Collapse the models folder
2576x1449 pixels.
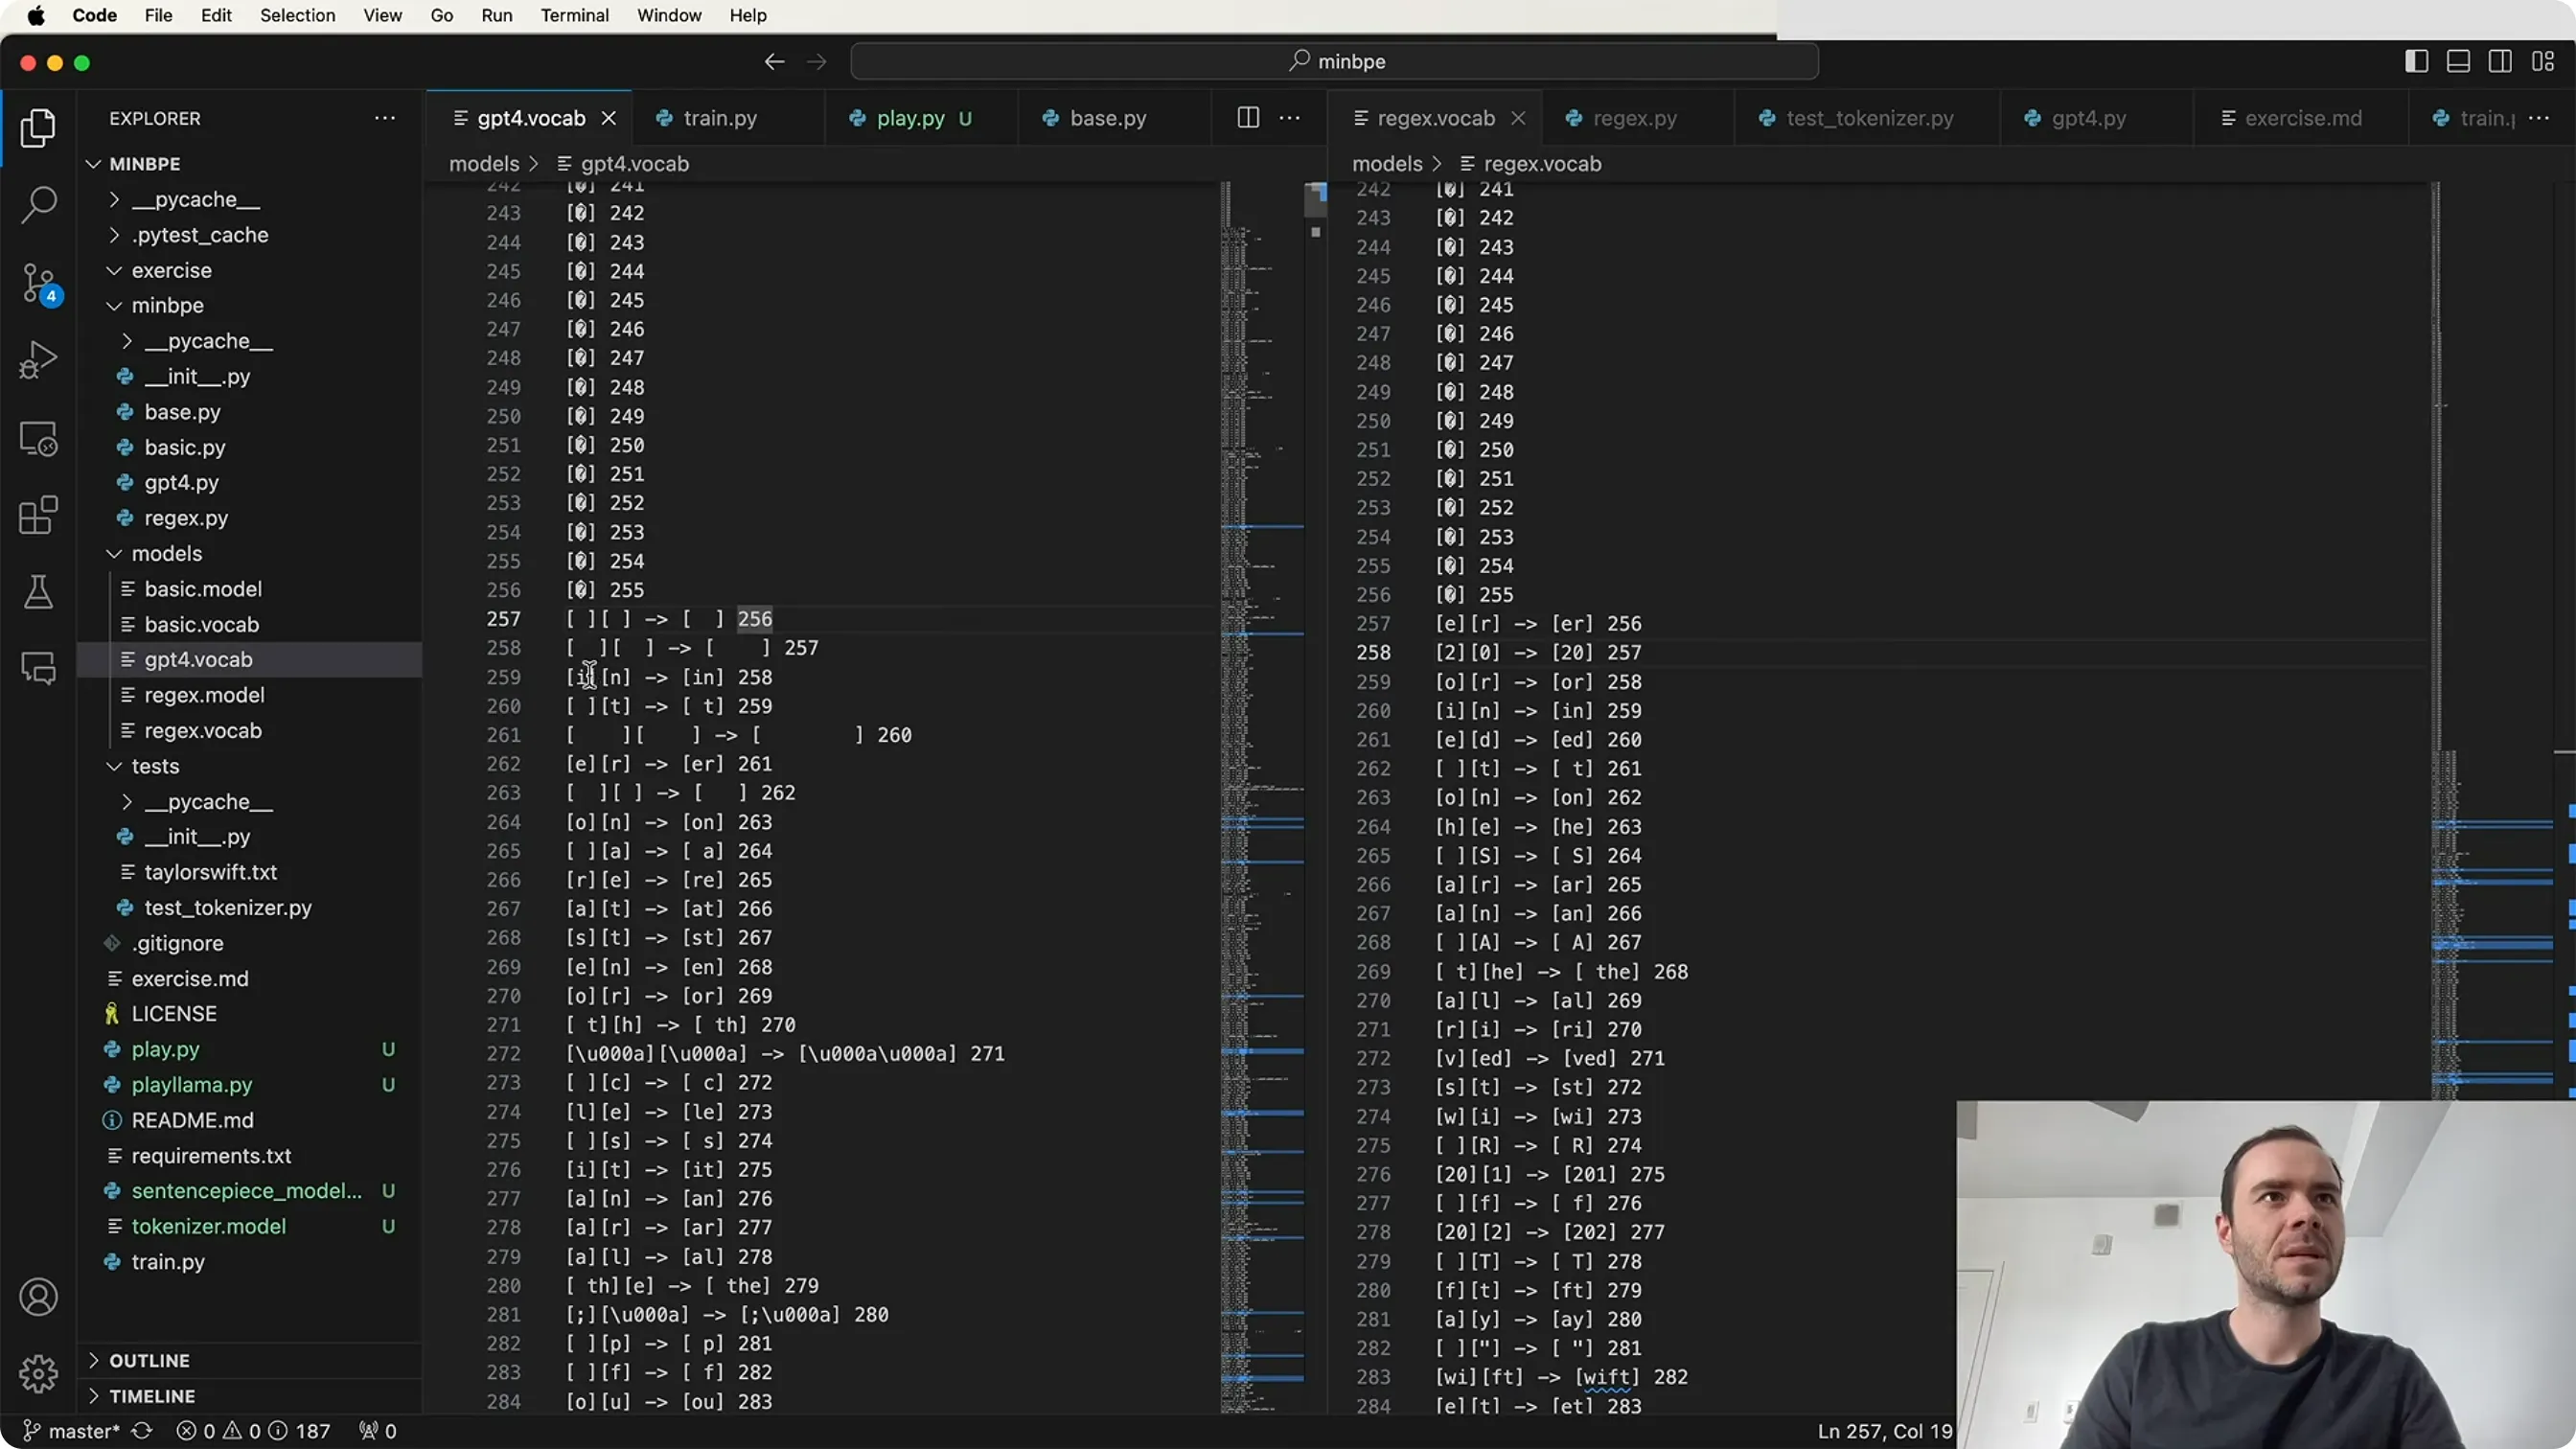(x=166, y=553)
